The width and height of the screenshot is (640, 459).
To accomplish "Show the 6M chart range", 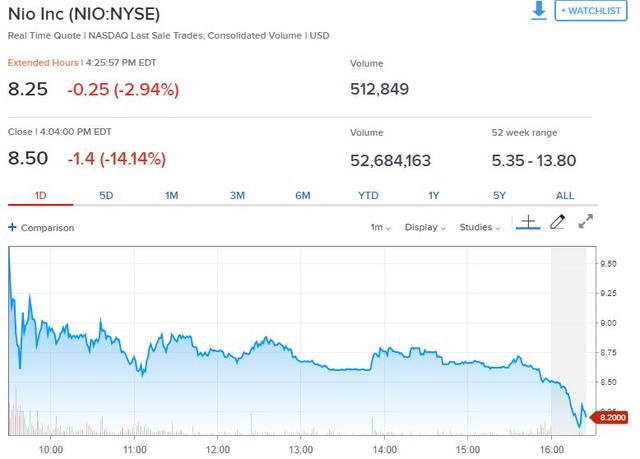I will pyautogui.click(x=303, y=196).
